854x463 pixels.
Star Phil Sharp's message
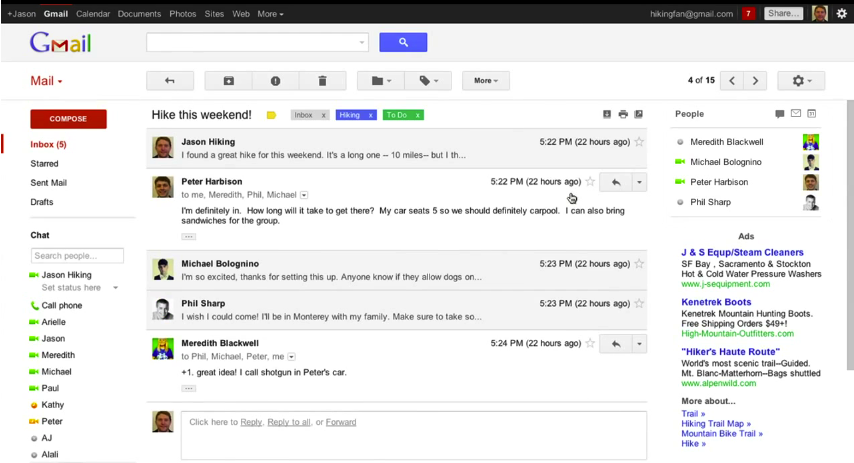[x=639, y=303]
